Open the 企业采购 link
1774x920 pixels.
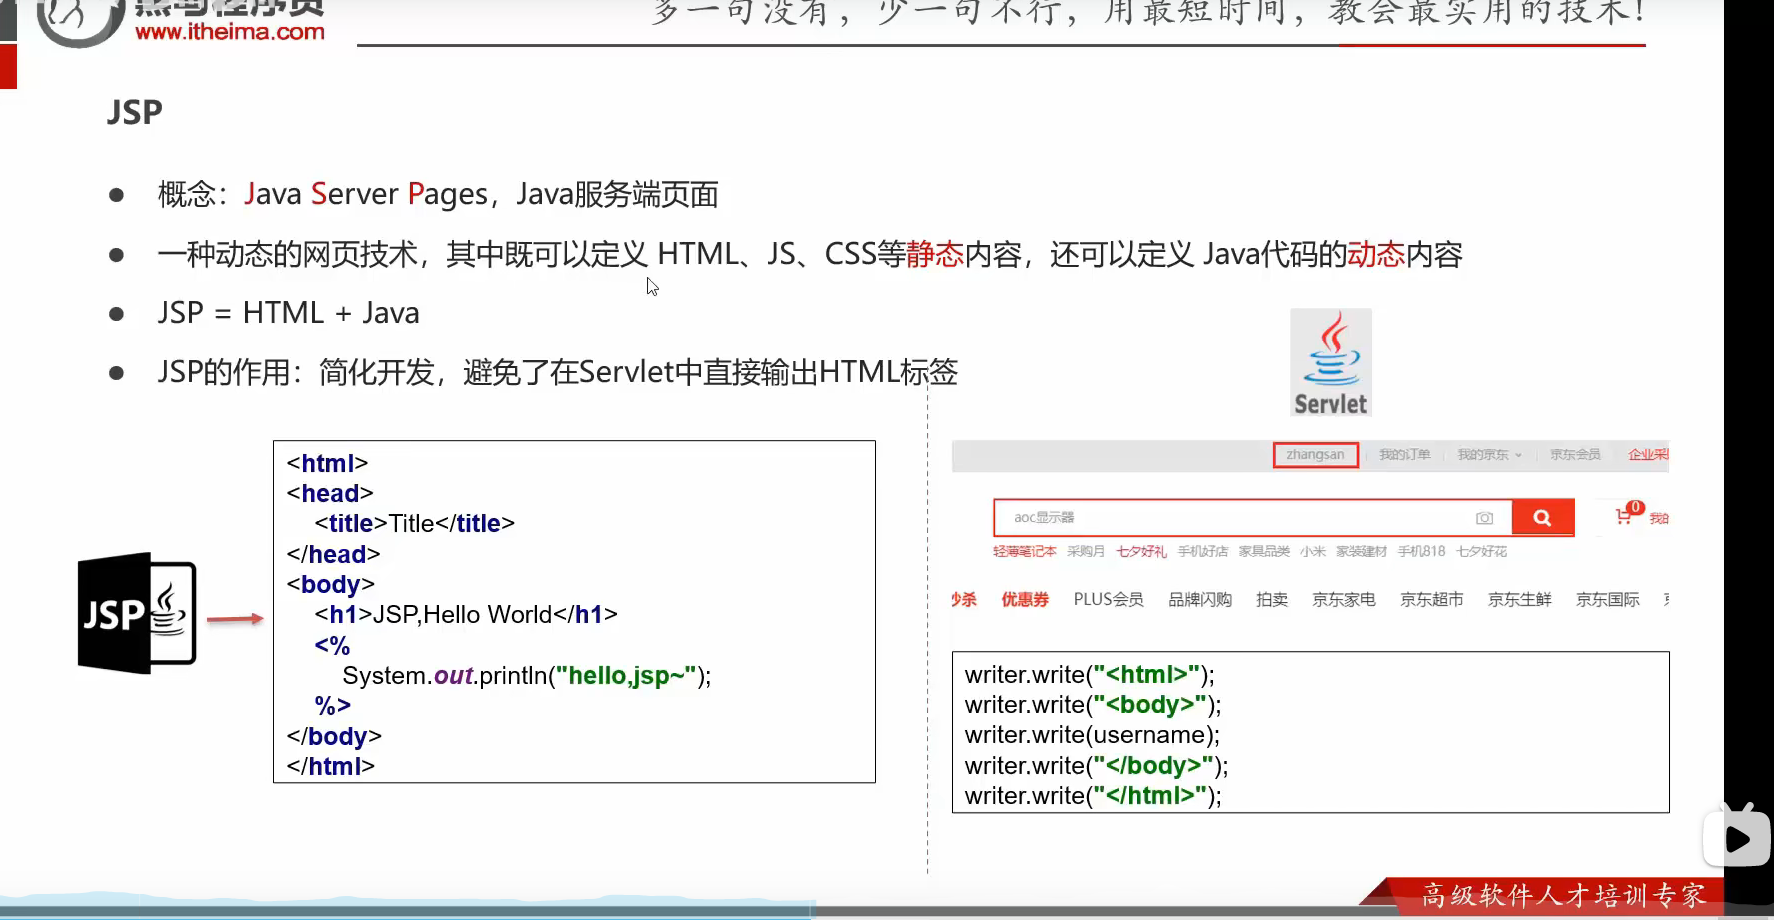coord(1648,455)
